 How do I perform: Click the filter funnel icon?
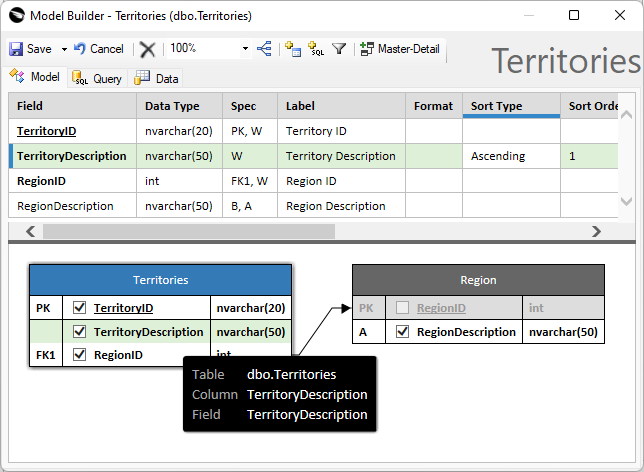tap(339, 49)
